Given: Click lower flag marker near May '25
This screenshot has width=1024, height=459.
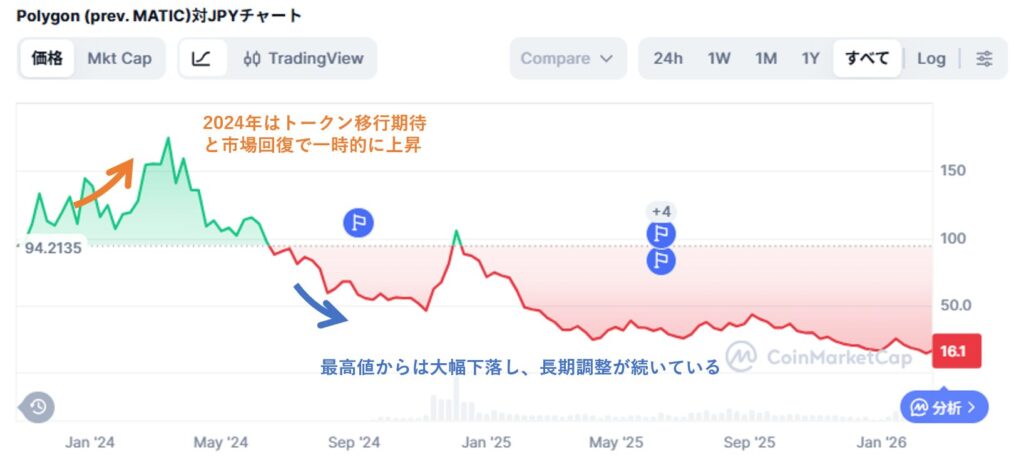Looking at the screenshot, I should click(661, 261).
